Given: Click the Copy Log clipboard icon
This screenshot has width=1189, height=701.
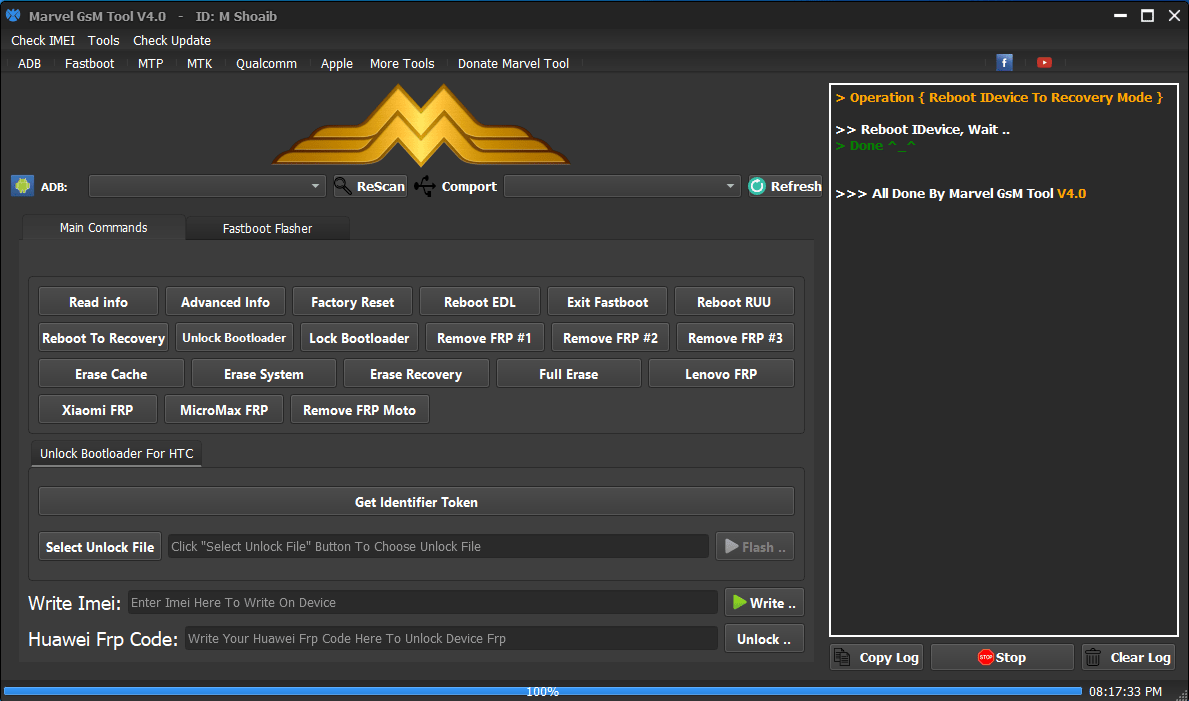Looking at the screenshot, I should coord(843,657).
